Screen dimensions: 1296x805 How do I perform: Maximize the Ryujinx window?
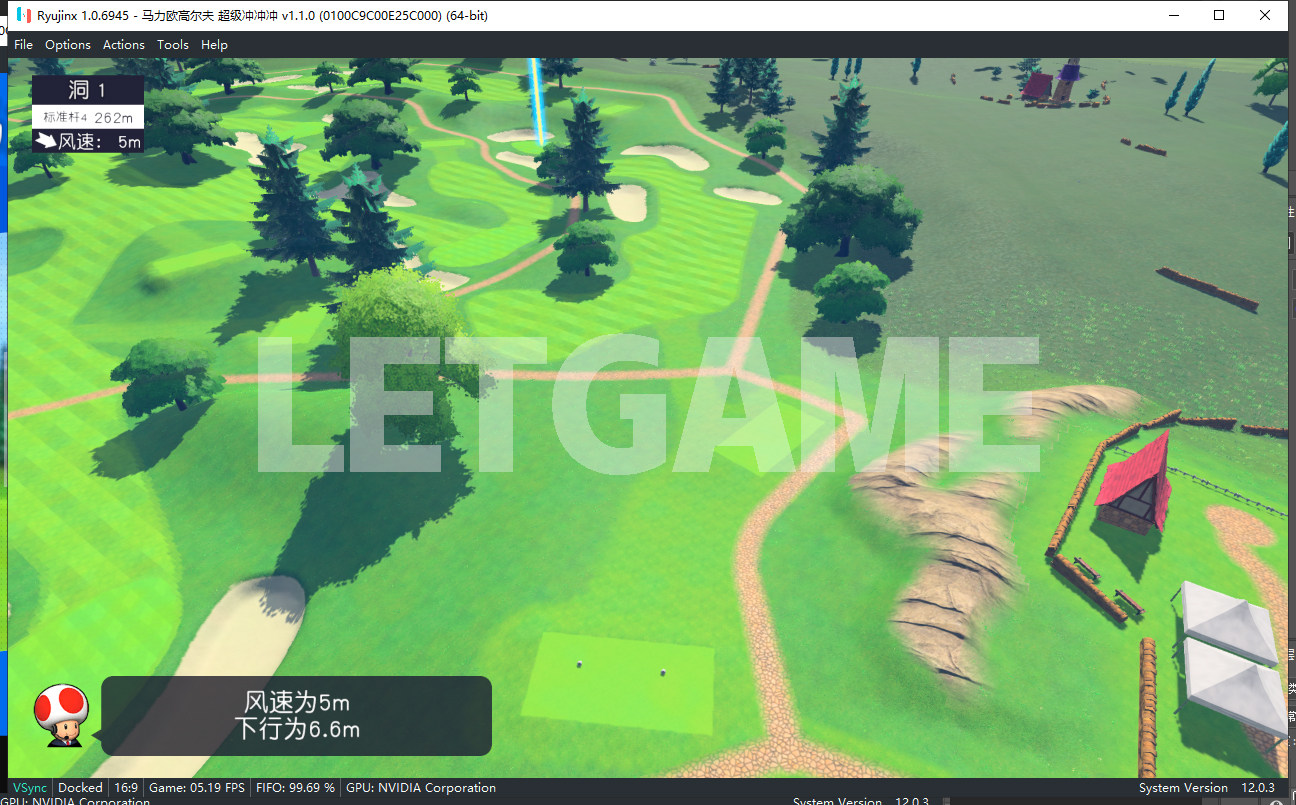click(x=1219, y=15)
